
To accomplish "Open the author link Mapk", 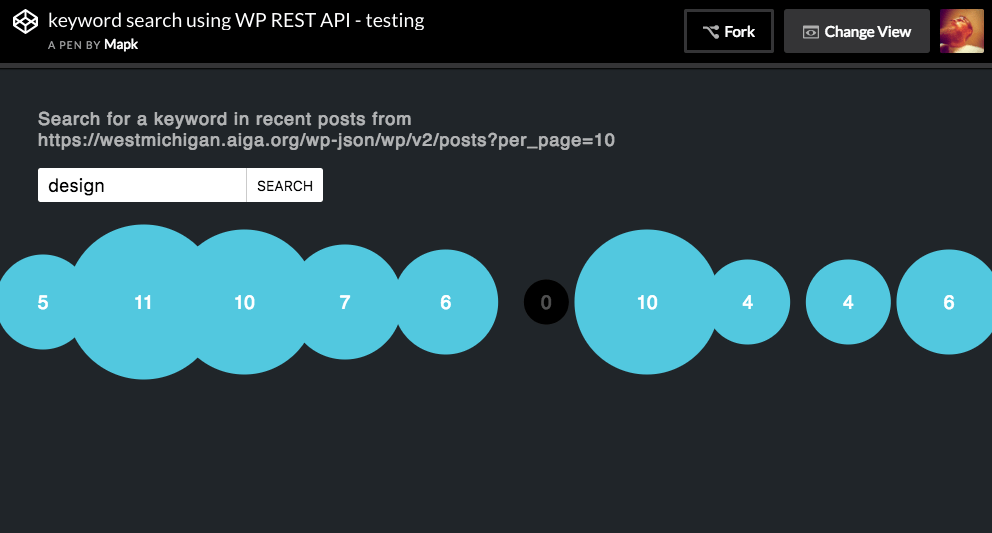I will tap(119, 45).
